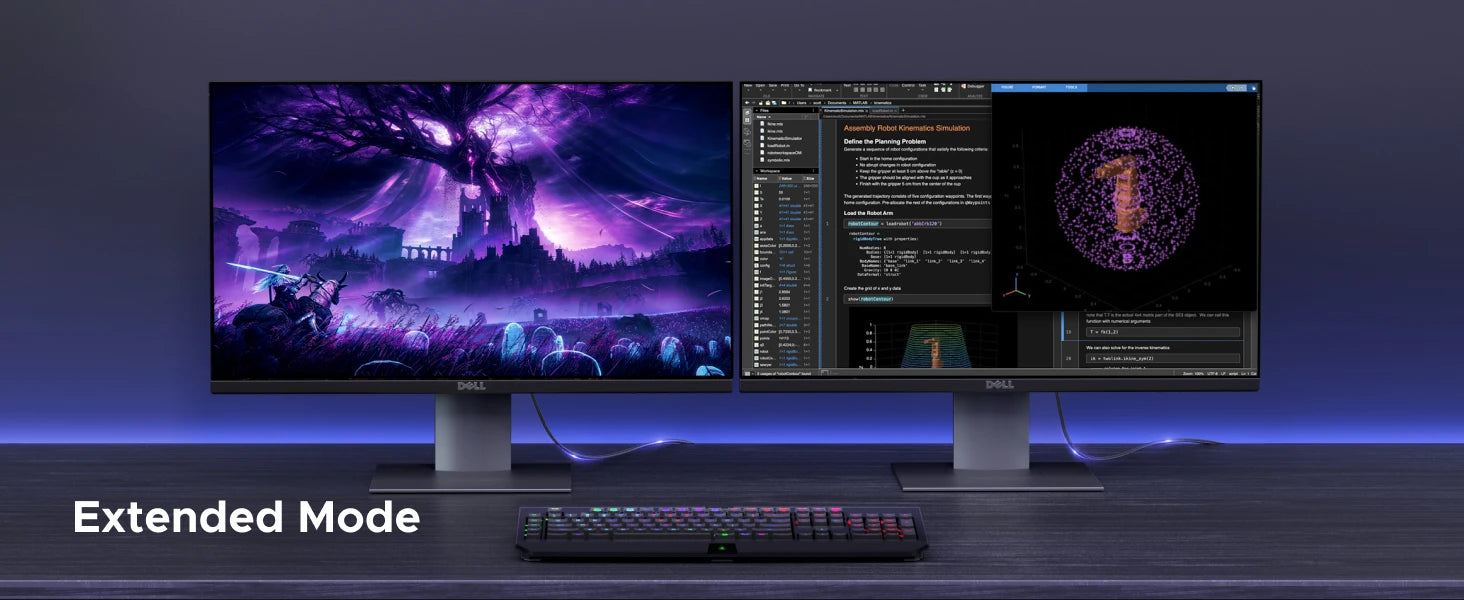The height and width of the screenshot is (600, 1464).
Task: Click the New file toolbar button
Action: coord(748,88)
